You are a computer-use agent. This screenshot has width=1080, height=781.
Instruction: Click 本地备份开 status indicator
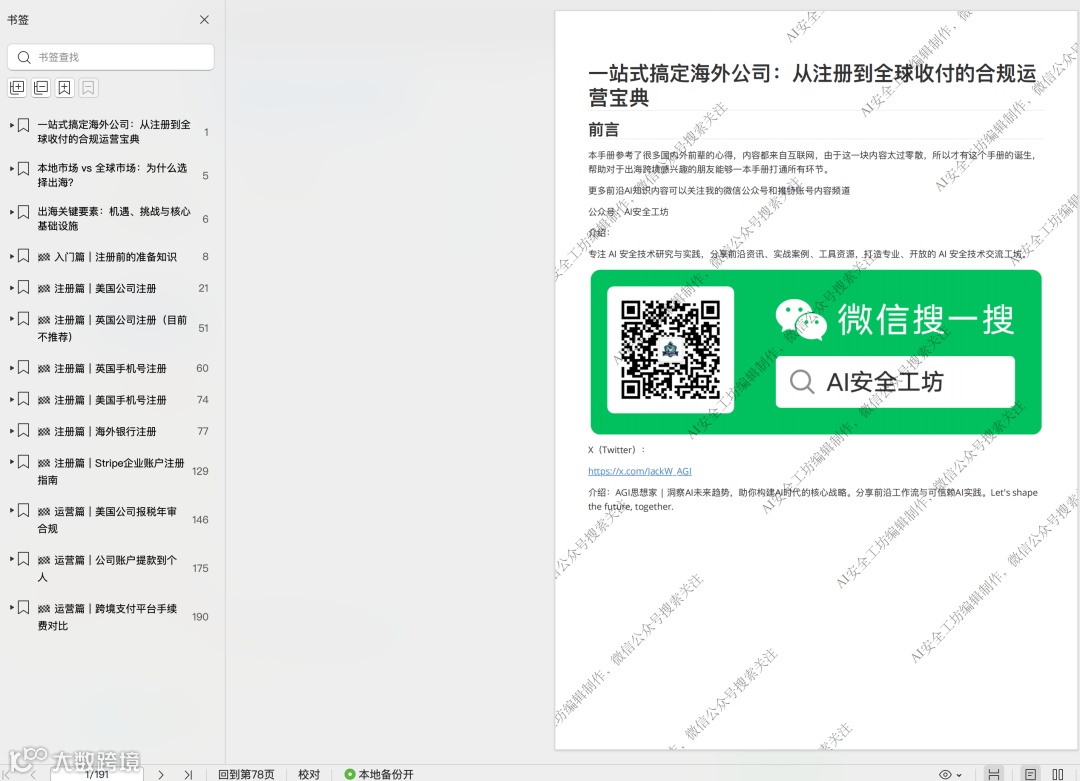(379, 774)
